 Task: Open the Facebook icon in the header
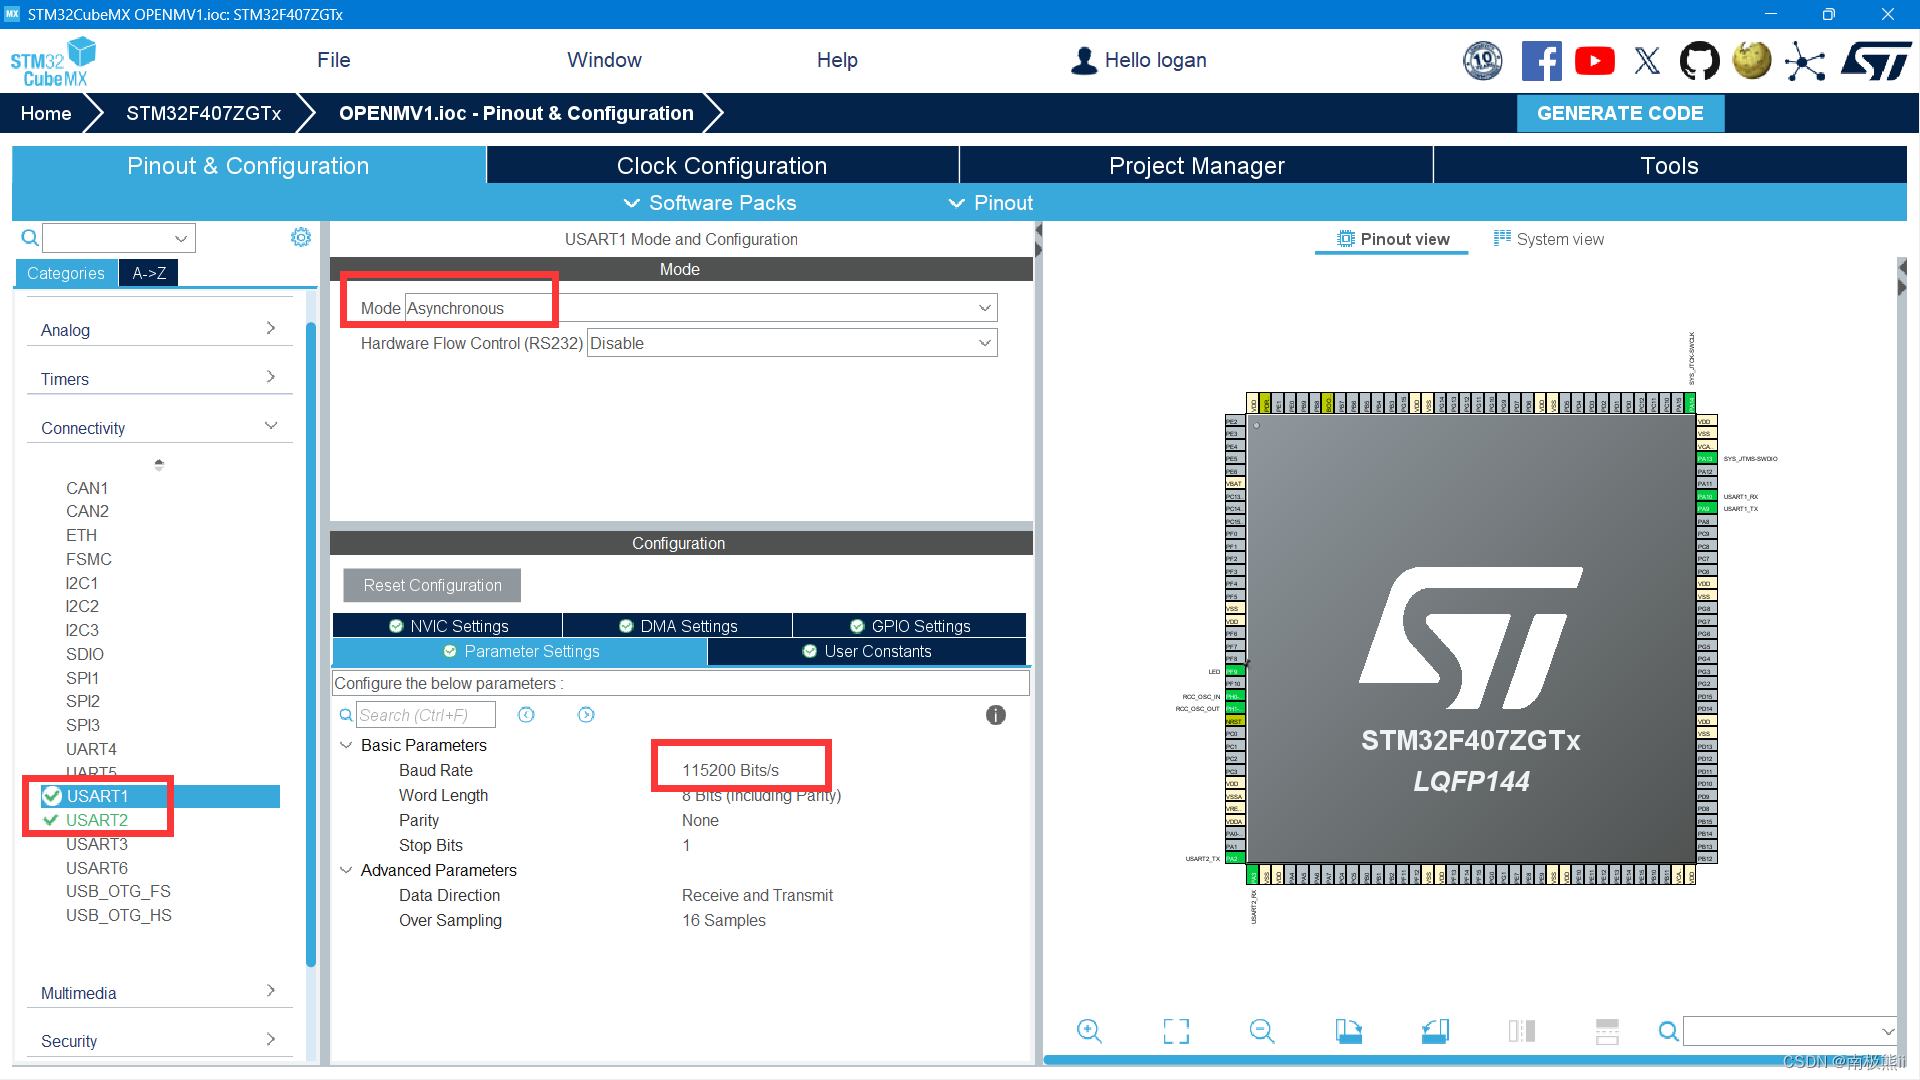pos(1541,61)
